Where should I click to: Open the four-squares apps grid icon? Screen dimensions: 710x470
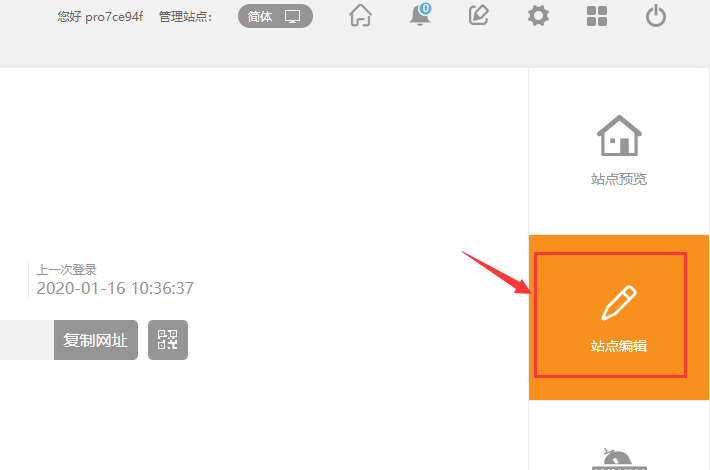(597, 16)
